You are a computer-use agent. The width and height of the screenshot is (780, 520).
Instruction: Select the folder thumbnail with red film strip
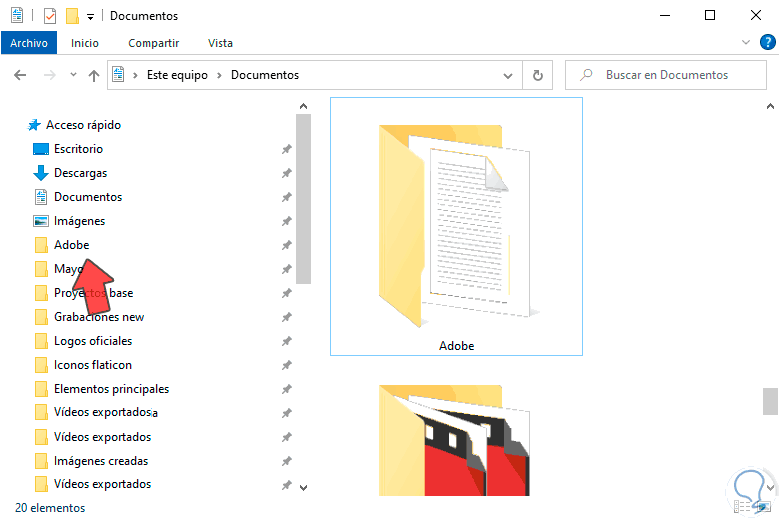454,440
